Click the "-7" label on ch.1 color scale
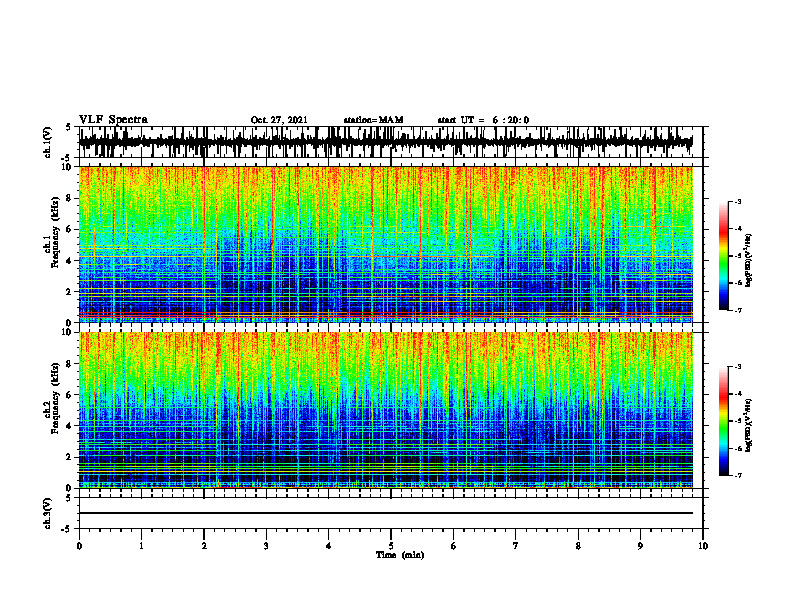 (x=738, y=311)
